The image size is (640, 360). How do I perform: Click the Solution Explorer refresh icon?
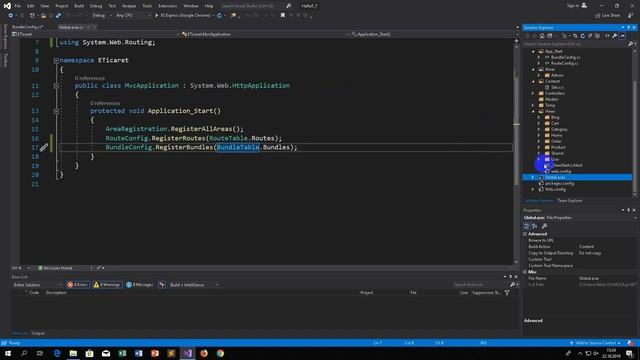tap(582, 36)
